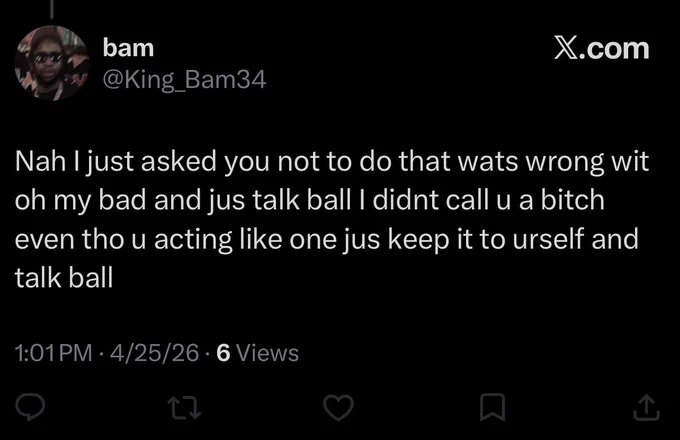Click the 1:01 PM timestamp
The width and height of the screenshot is (680, 440).
(54, 352)
